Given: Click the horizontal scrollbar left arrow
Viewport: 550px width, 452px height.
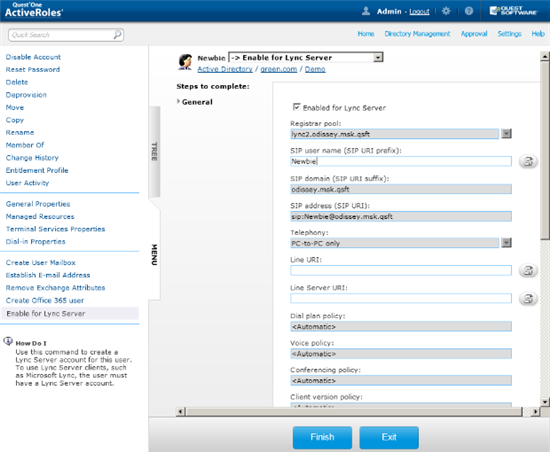Looking at the screenshot, I should [181, 411].
